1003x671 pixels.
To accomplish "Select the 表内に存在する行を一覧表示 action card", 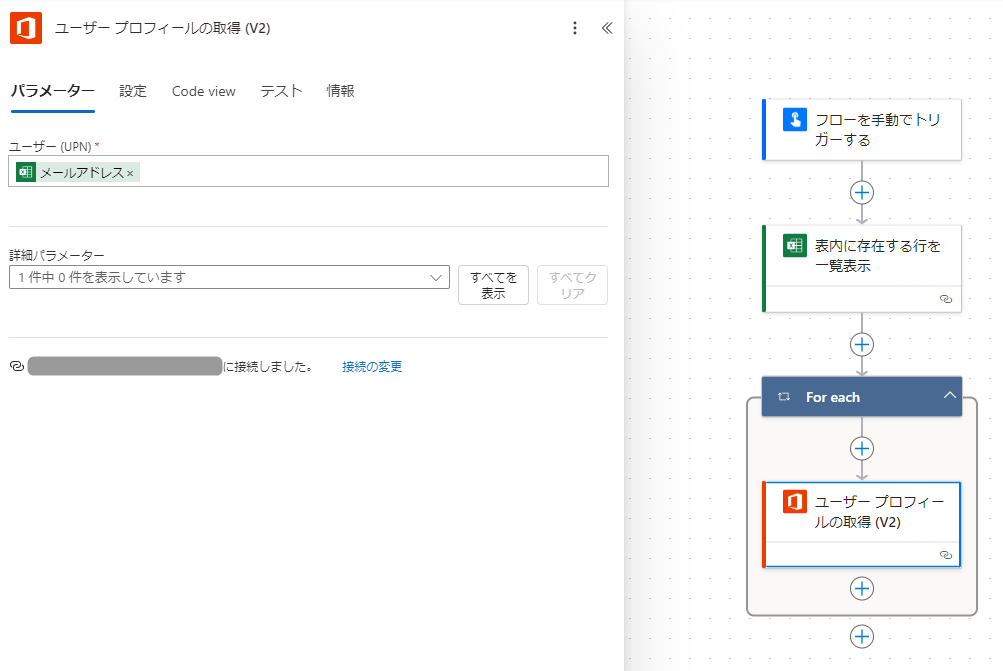I will (x=862, y=269).
